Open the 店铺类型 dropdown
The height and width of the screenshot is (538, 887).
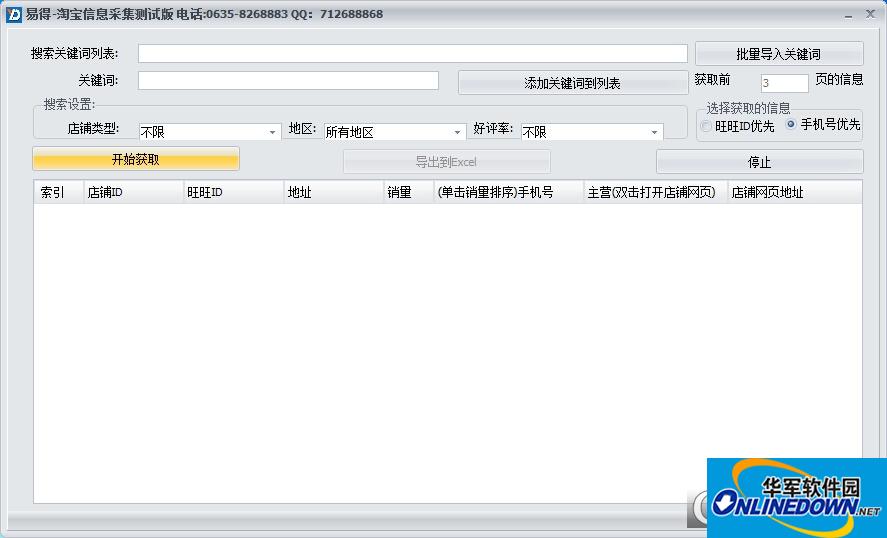[210, 132]
